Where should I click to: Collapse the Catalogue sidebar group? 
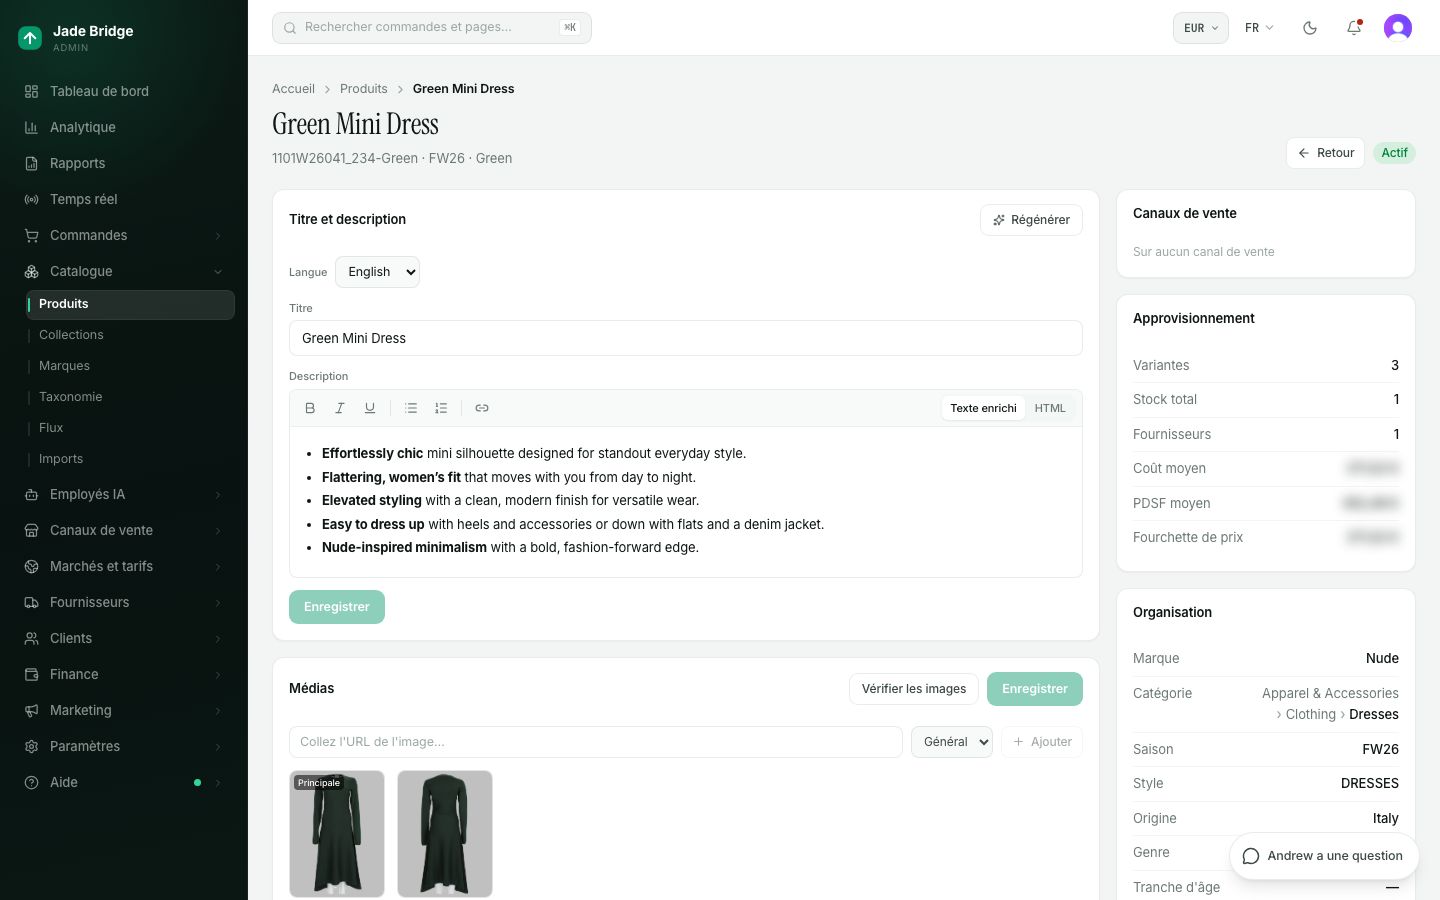click(x=124, y=271)
